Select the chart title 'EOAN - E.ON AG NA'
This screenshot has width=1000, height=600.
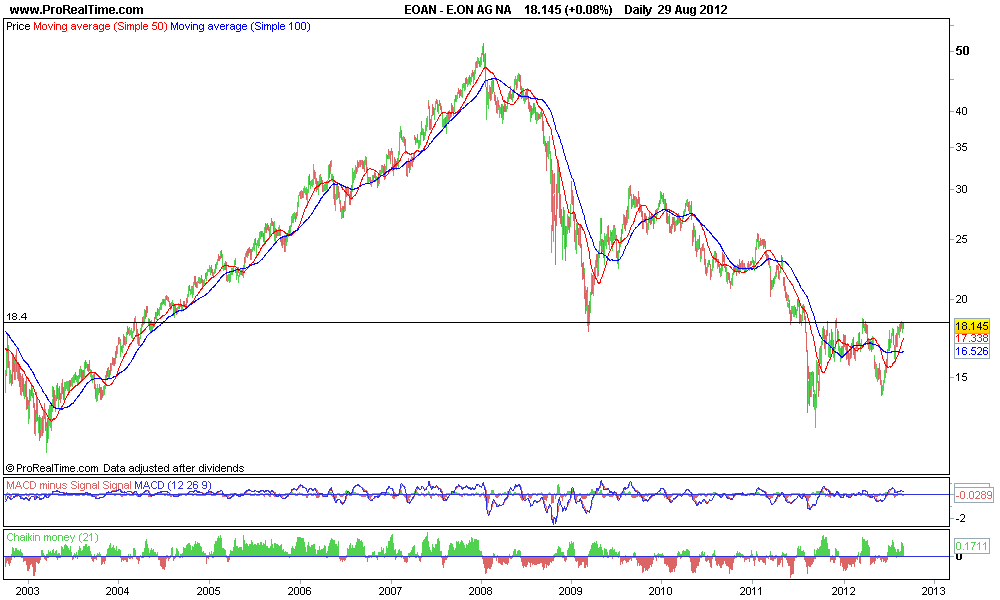[457, 10]
